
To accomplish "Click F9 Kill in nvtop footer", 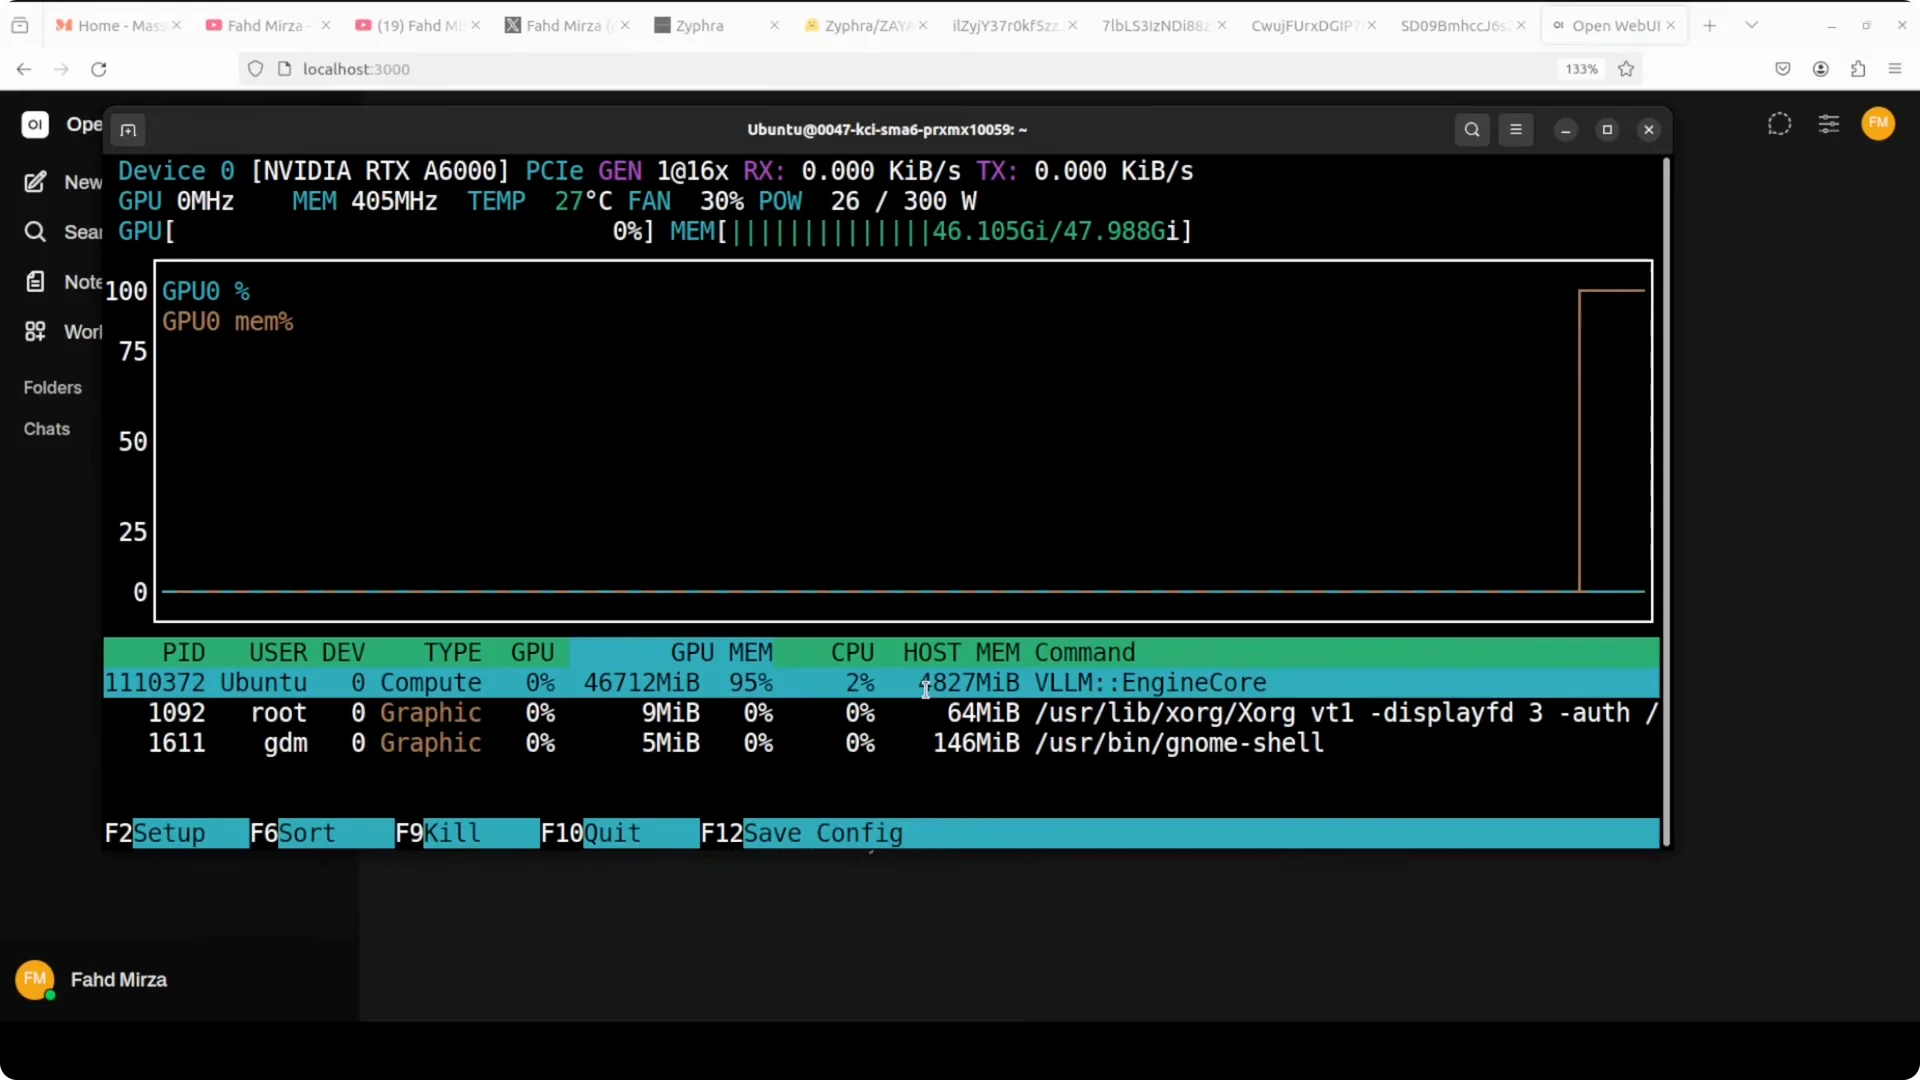I will pos(467,833).
